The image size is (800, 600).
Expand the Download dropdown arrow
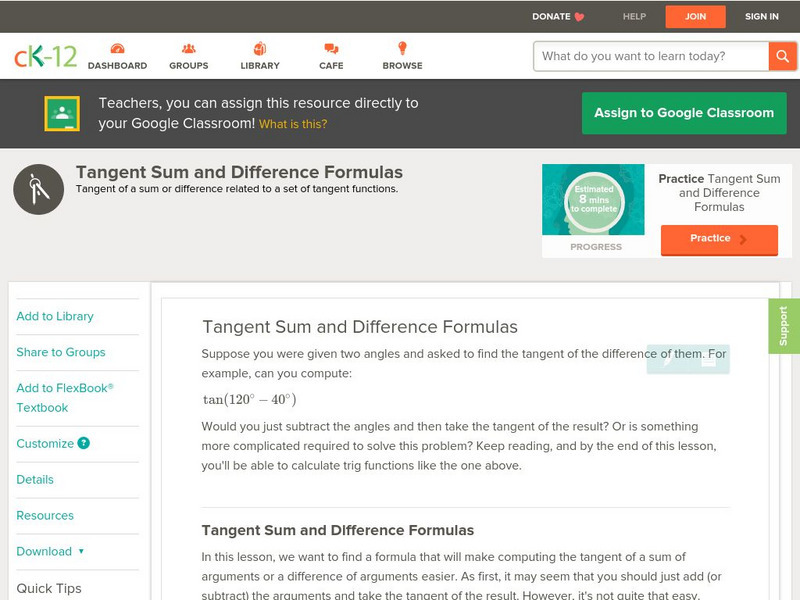[x=81, y=551]
